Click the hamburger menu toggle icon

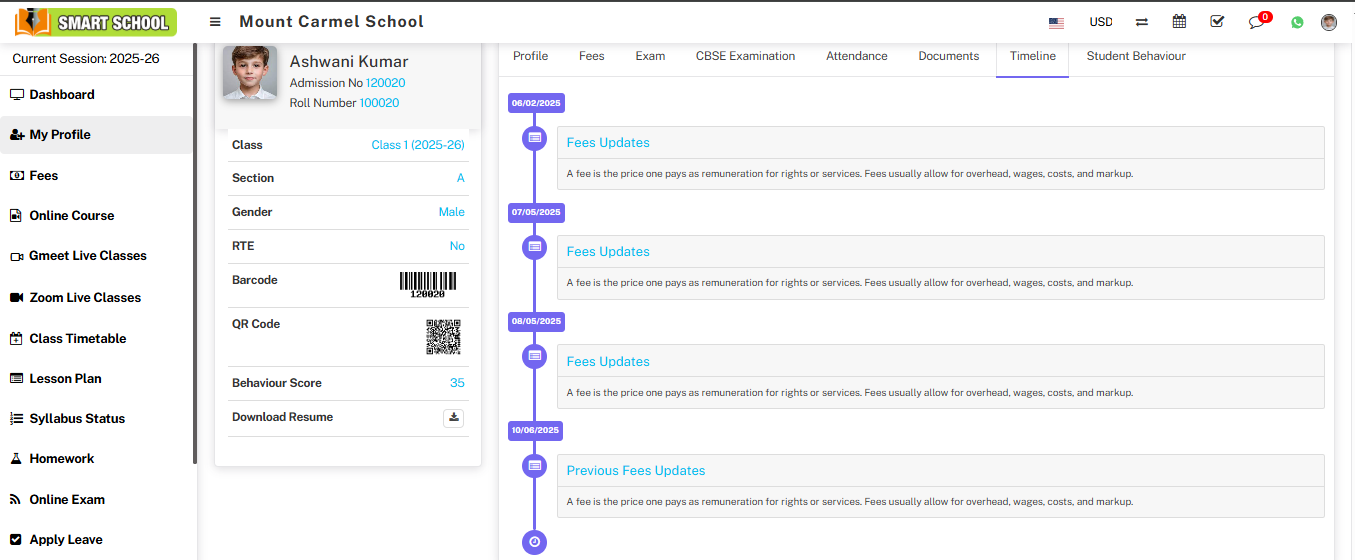pyautogui.click(x=215, y=22)
